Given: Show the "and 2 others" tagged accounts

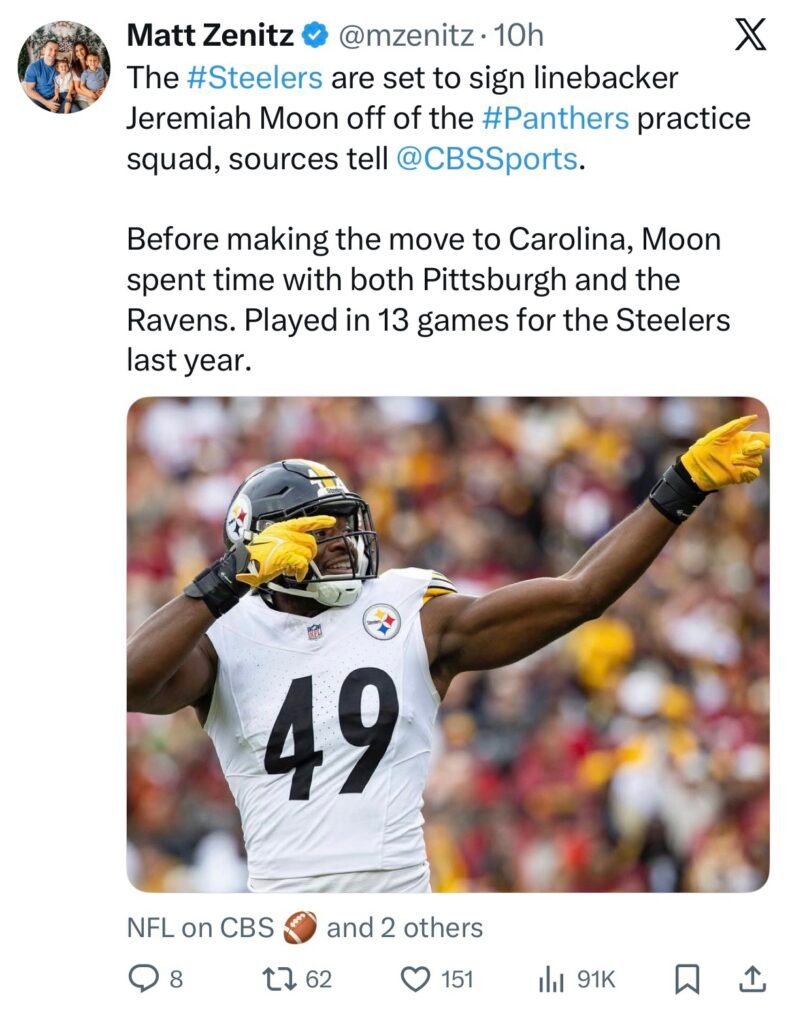Looking at the screenshot, I should [404, 927].
